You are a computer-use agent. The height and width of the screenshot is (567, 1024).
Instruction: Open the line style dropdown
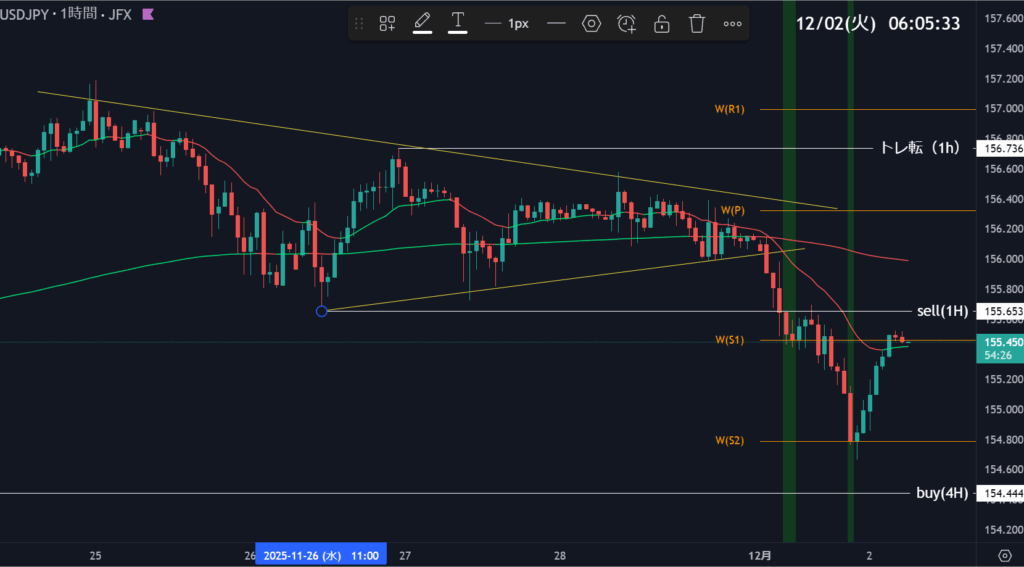(x=556, y=23)
